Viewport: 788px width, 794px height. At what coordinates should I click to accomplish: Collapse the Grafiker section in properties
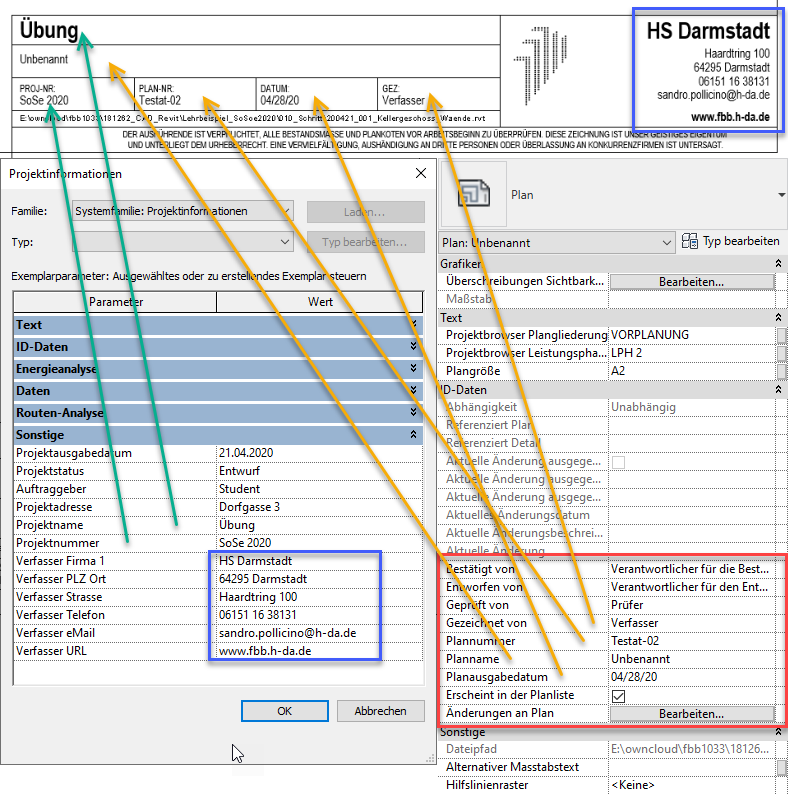(x=778, y=262)
